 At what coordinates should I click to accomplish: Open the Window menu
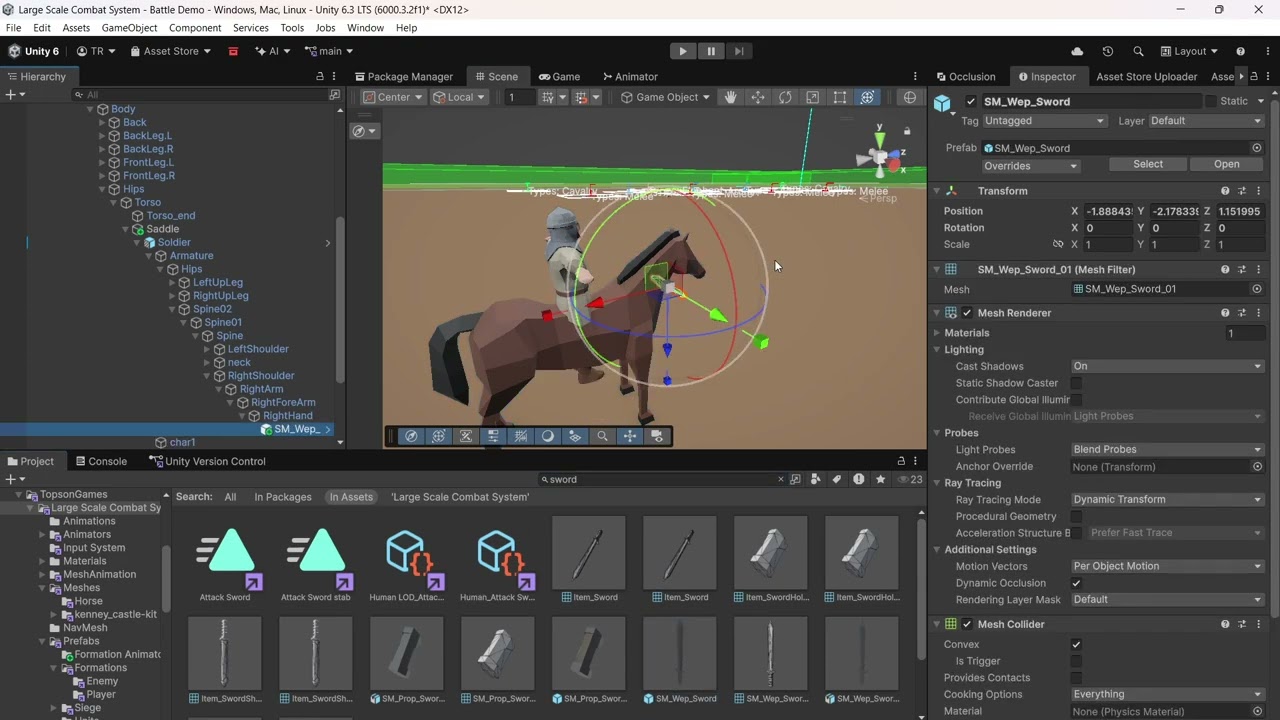coord(365,28)
